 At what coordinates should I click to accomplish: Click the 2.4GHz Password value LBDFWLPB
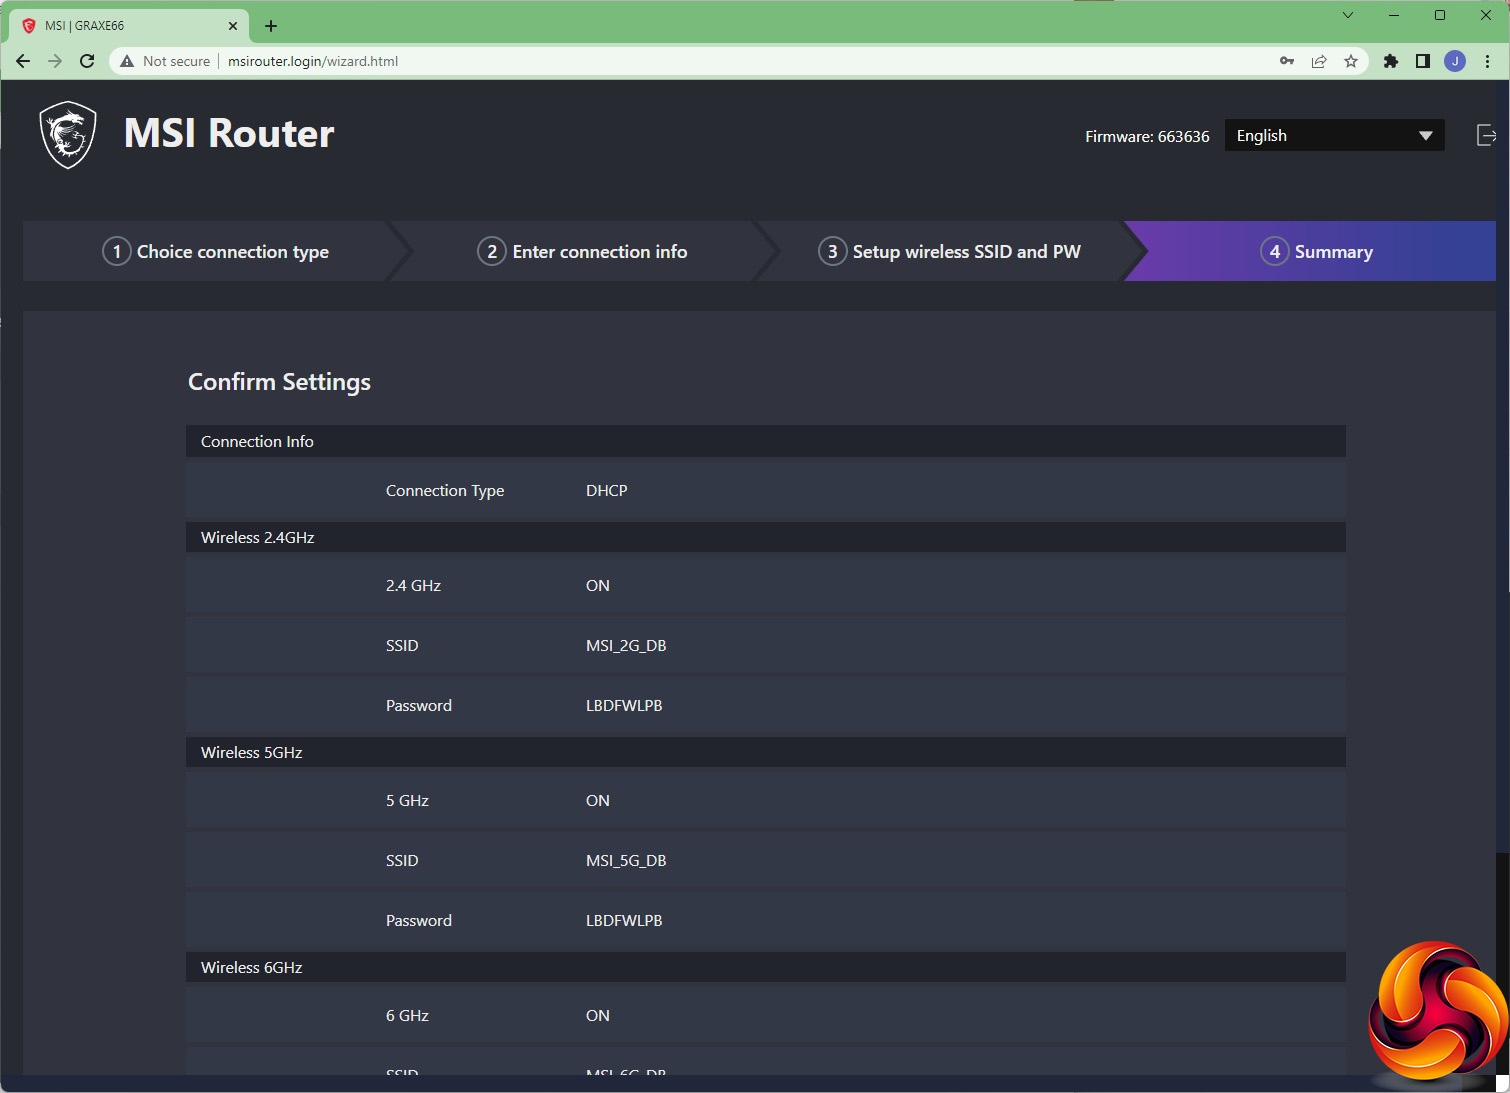[x=624, y=705]
